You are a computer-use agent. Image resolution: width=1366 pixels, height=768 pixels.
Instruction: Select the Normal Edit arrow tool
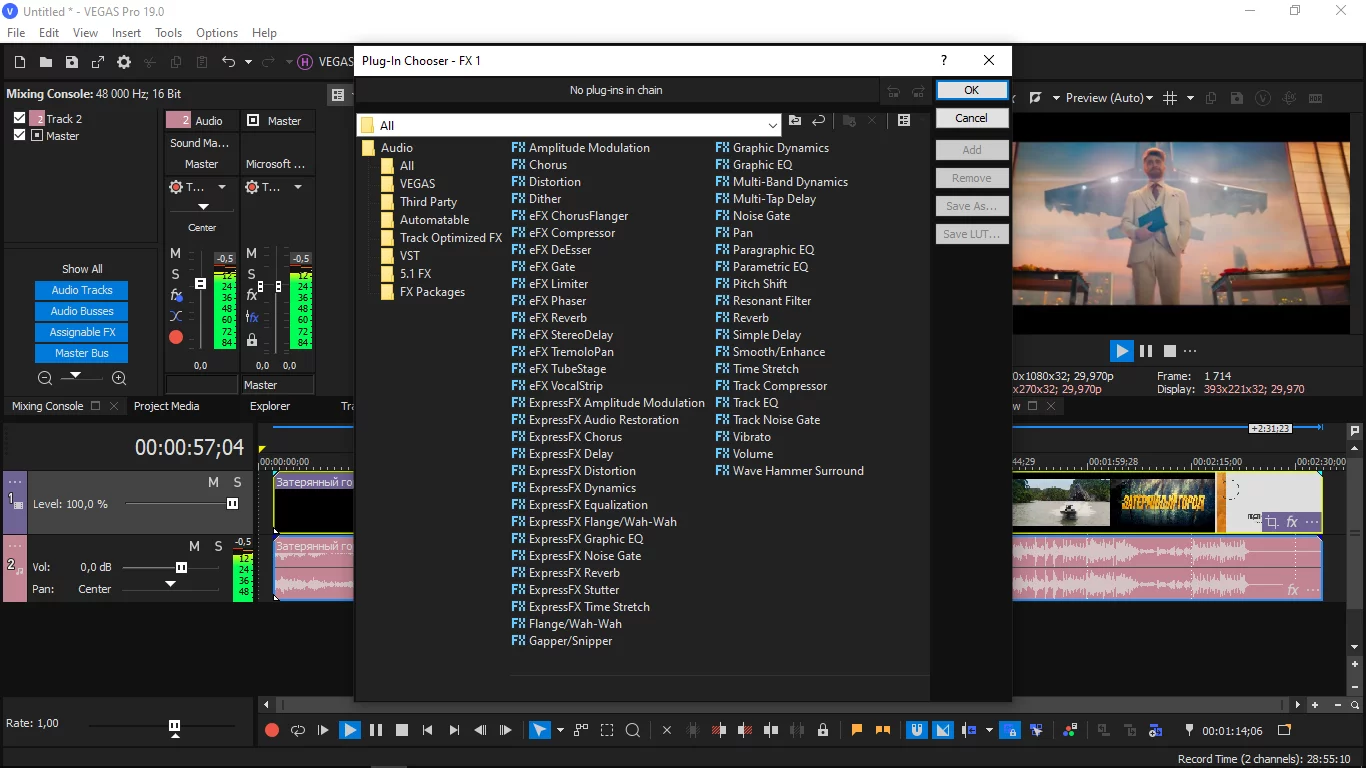pos(540,730)
